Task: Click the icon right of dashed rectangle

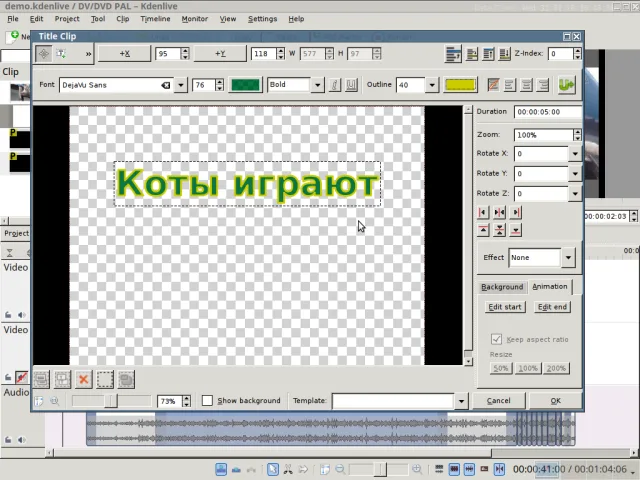Action: (126, 380)
